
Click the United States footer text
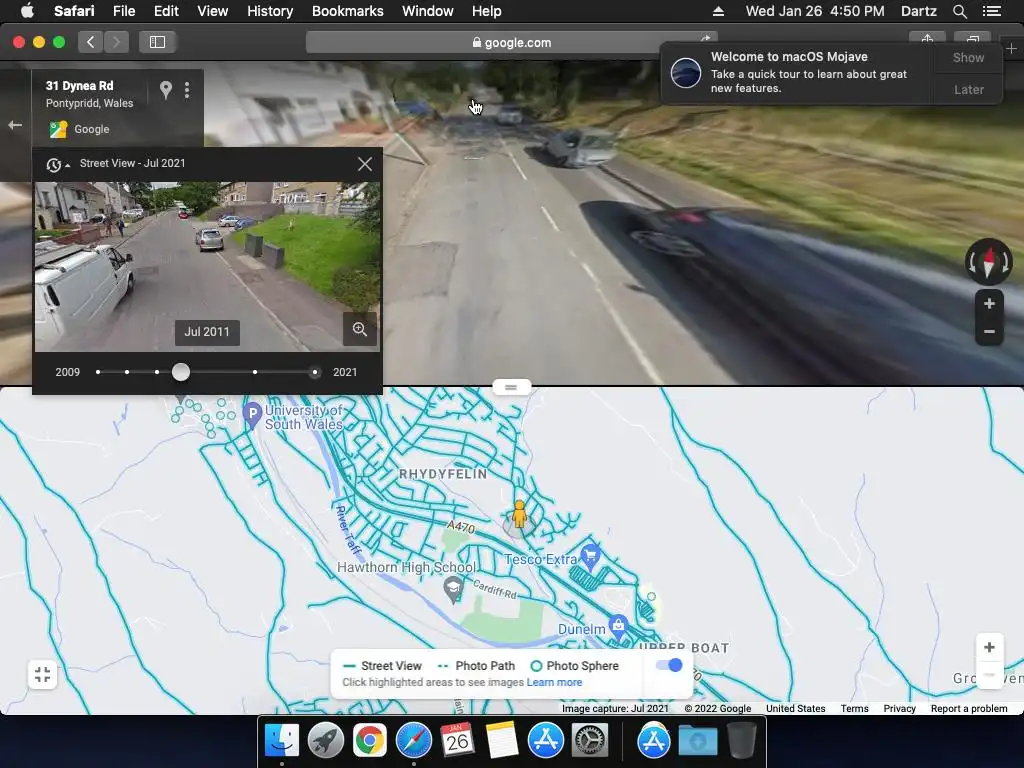pos(795,709)
